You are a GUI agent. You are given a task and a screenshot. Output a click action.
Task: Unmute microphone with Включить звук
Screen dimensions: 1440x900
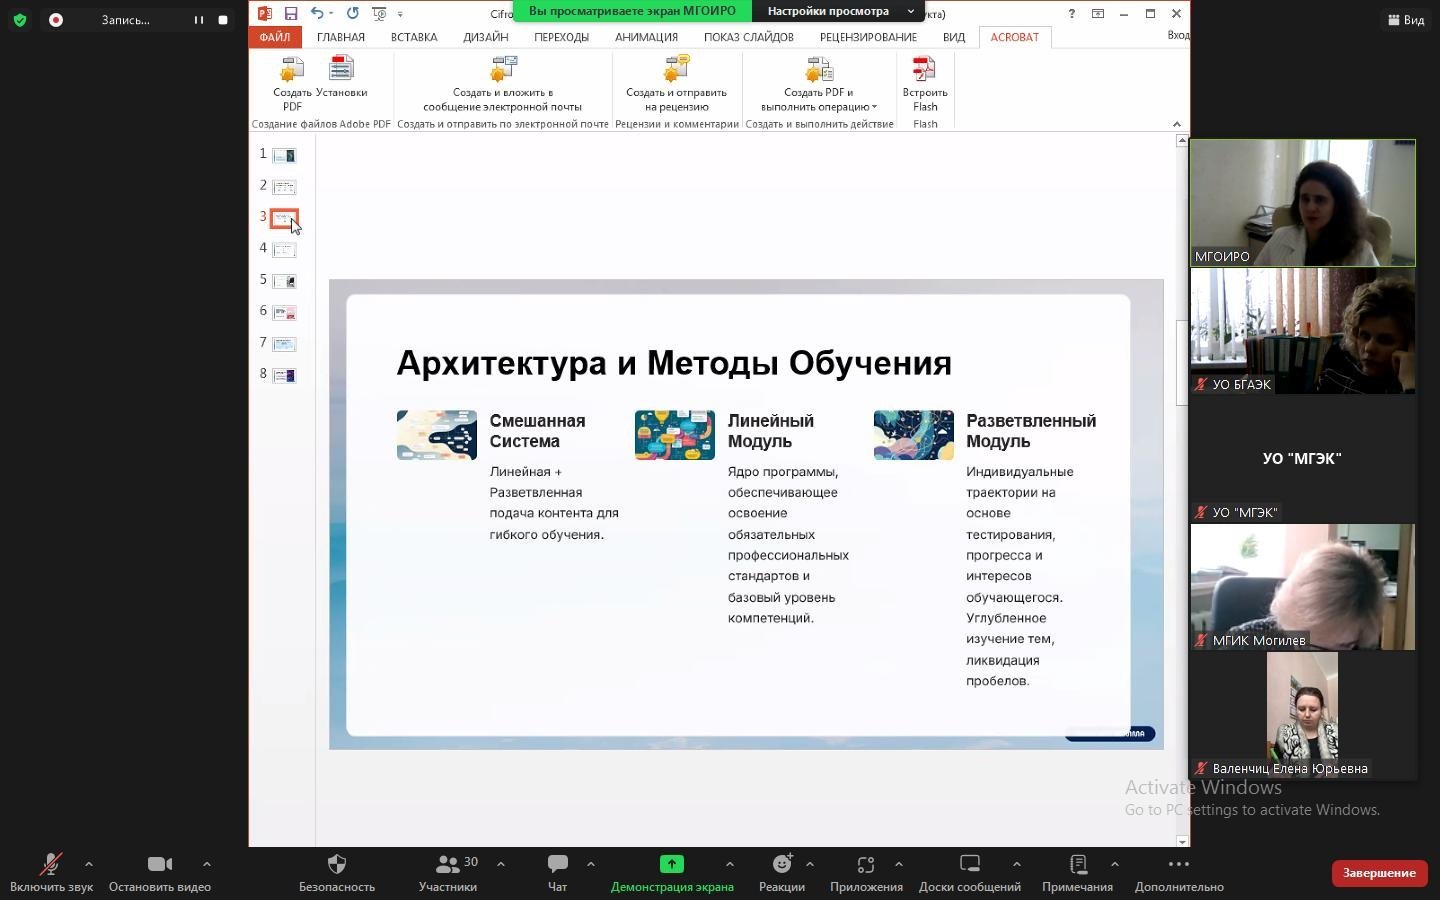click(x=51, y=865)
